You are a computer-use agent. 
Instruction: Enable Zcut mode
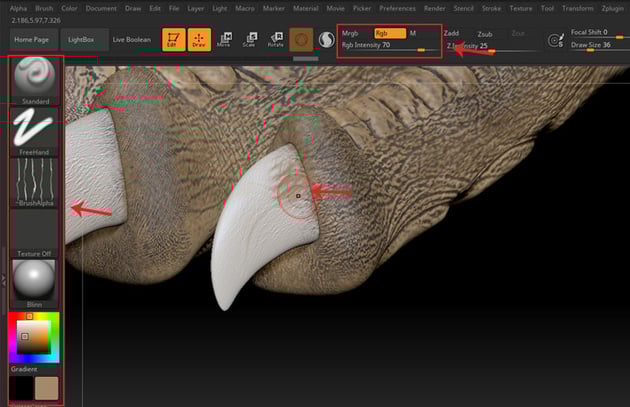tap(518, 33)
